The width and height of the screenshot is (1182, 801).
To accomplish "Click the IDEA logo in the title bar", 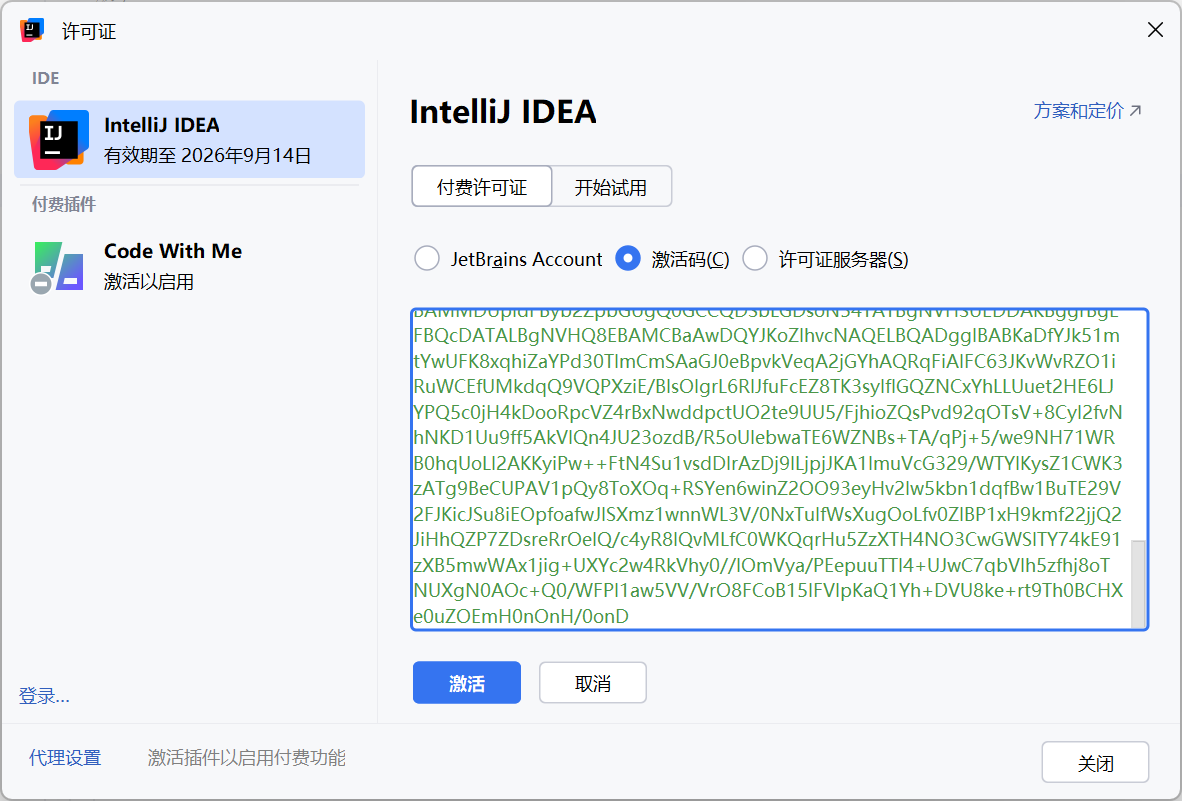I will (x=30, y=29).
